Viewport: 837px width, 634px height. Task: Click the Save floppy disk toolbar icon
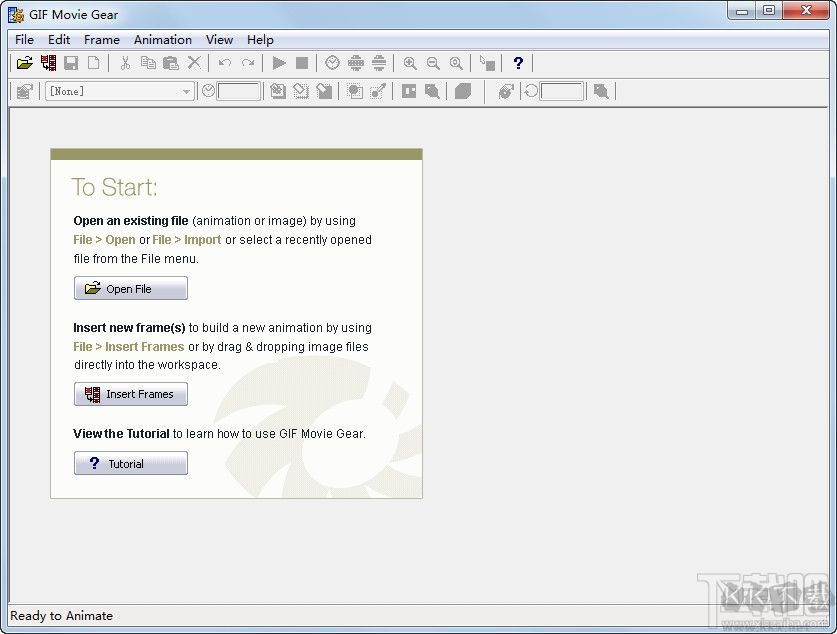(71, 63)
